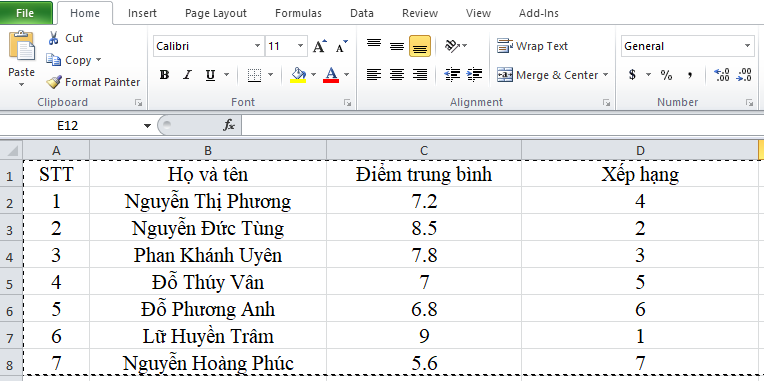
Task: Open the File tab
Action: [x=25, y=13]
